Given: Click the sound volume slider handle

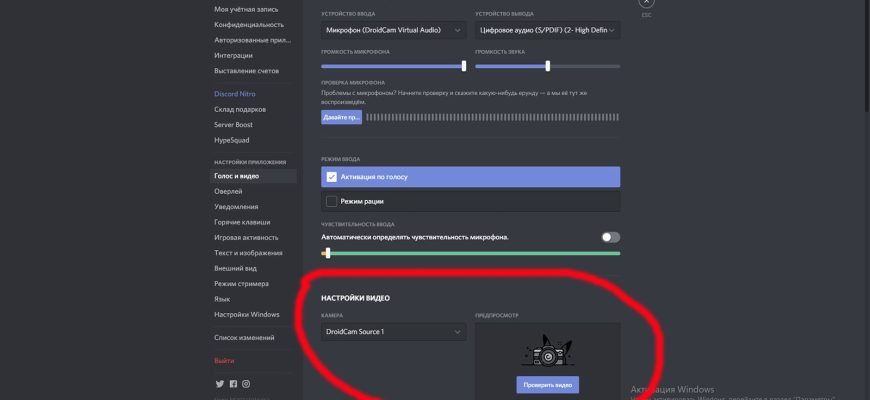Looking at the screenshot, I should (x=548, y=66).
